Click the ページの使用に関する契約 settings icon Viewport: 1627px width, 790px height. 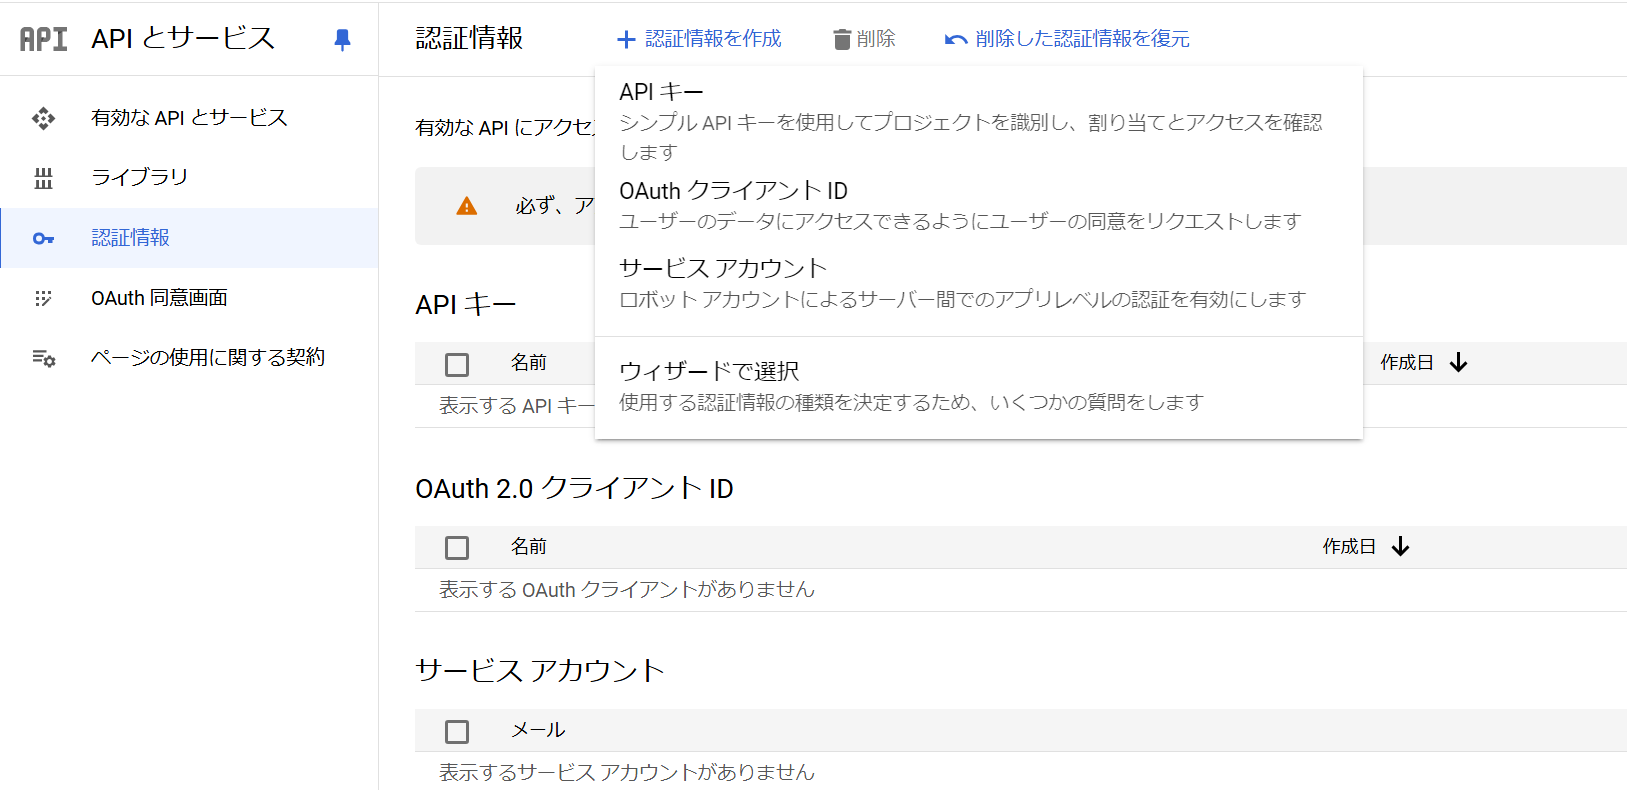pos(43,358)
